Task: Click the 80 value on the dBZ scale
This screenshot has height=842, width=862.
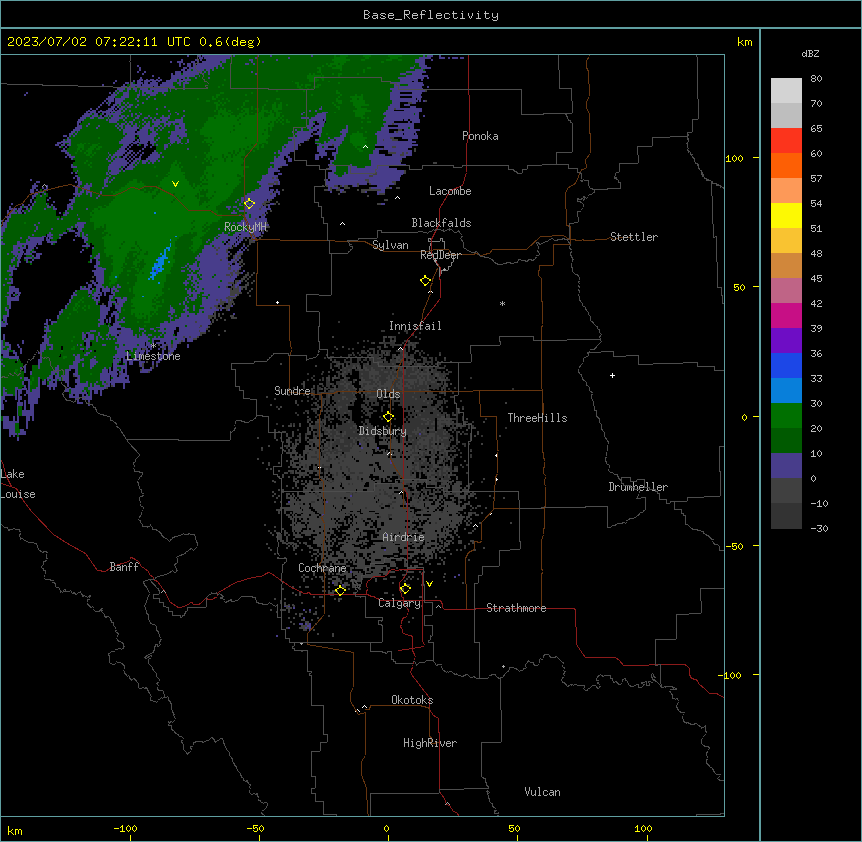Action: click(x=816, y=78)
